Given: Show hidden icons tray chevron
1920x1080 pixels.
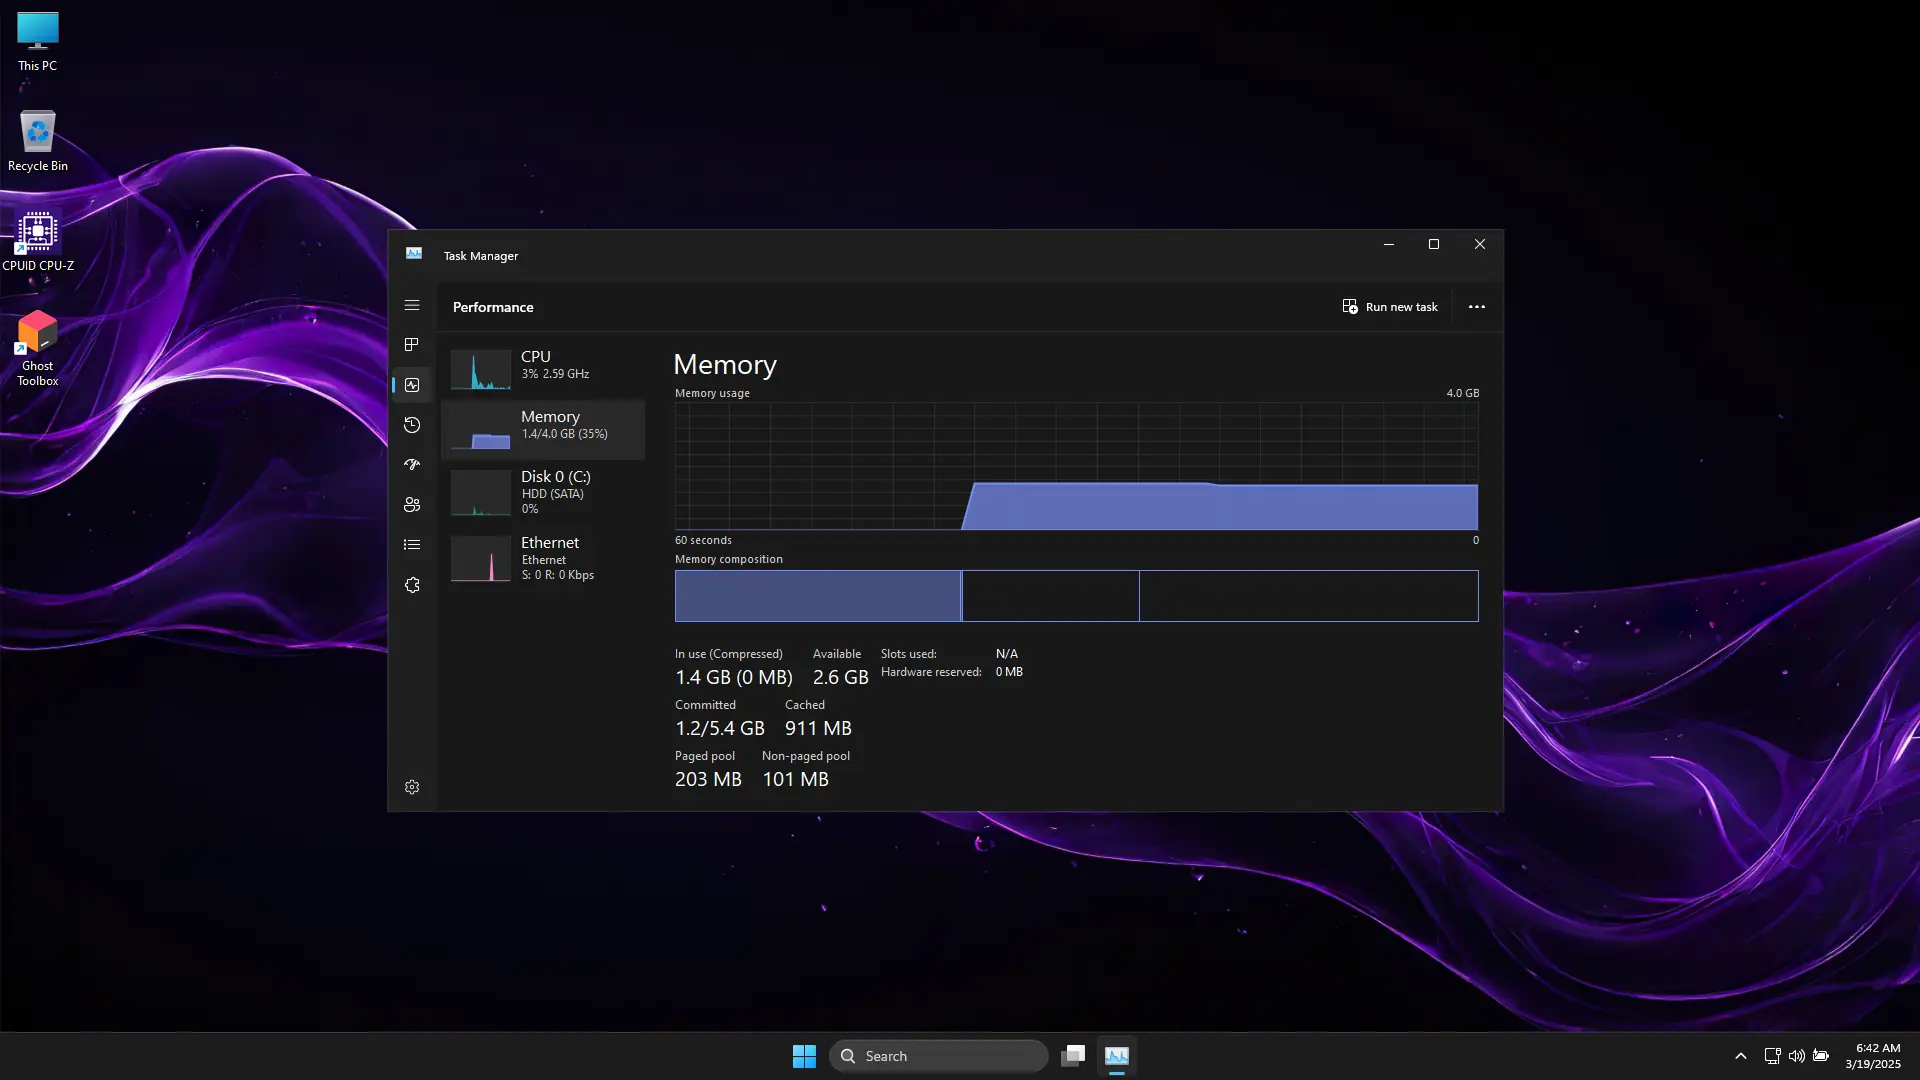Looking at the screenshot, I should (x=1740, y=1056).
